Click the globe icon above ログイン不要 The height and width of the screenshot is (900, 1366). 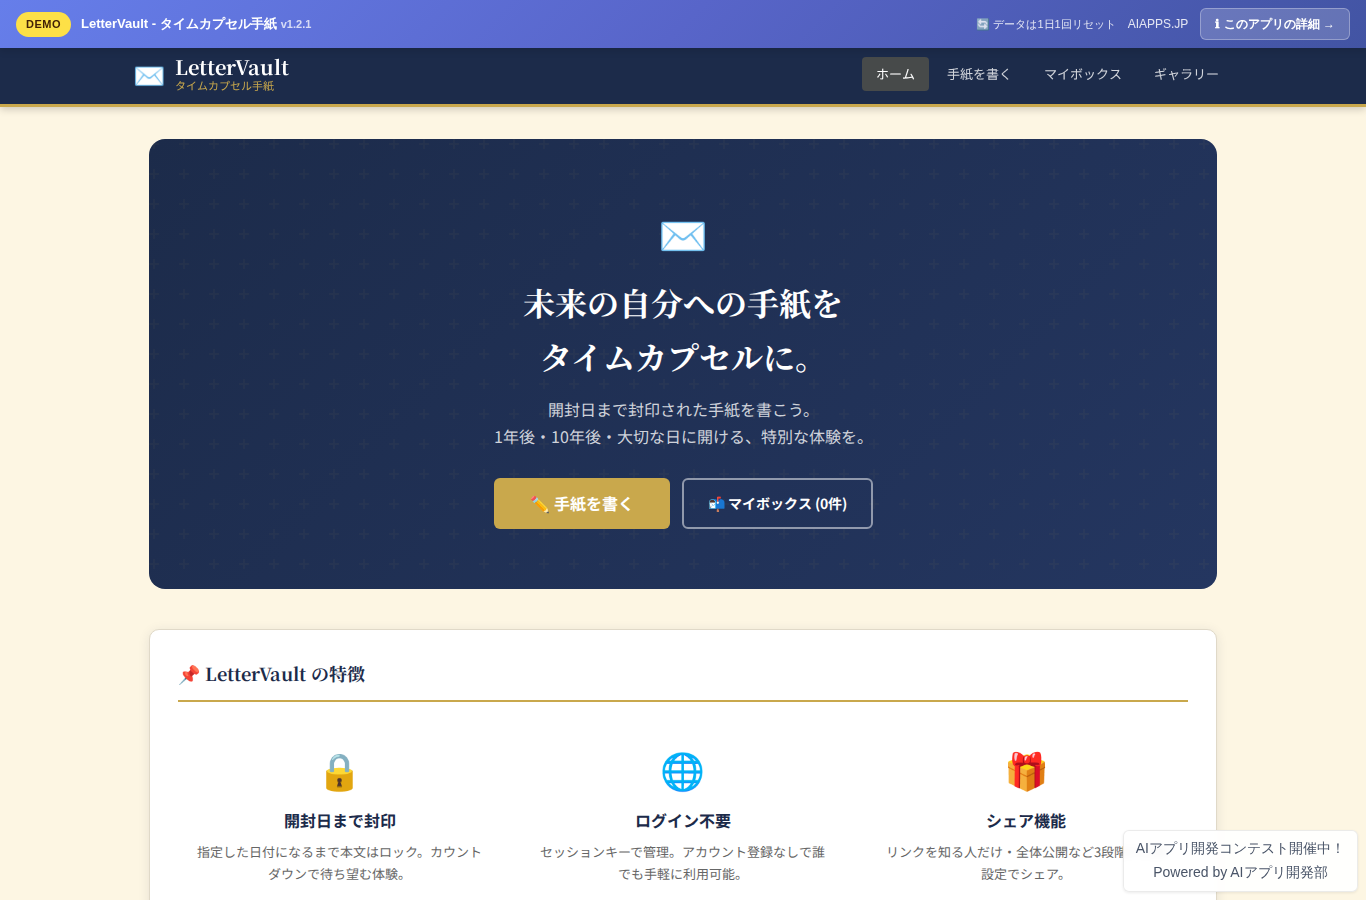tap(682, 772)
